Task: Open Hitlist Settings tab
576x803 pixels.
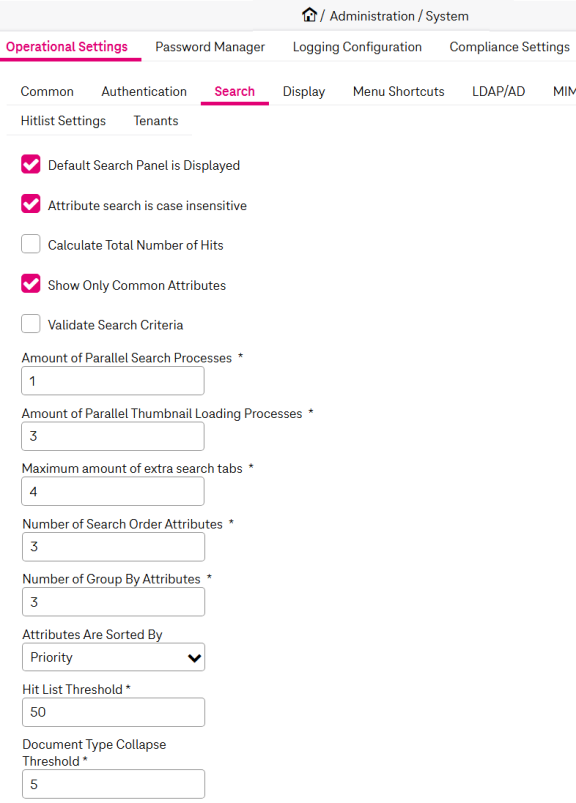Action: [x=63, y=121]
